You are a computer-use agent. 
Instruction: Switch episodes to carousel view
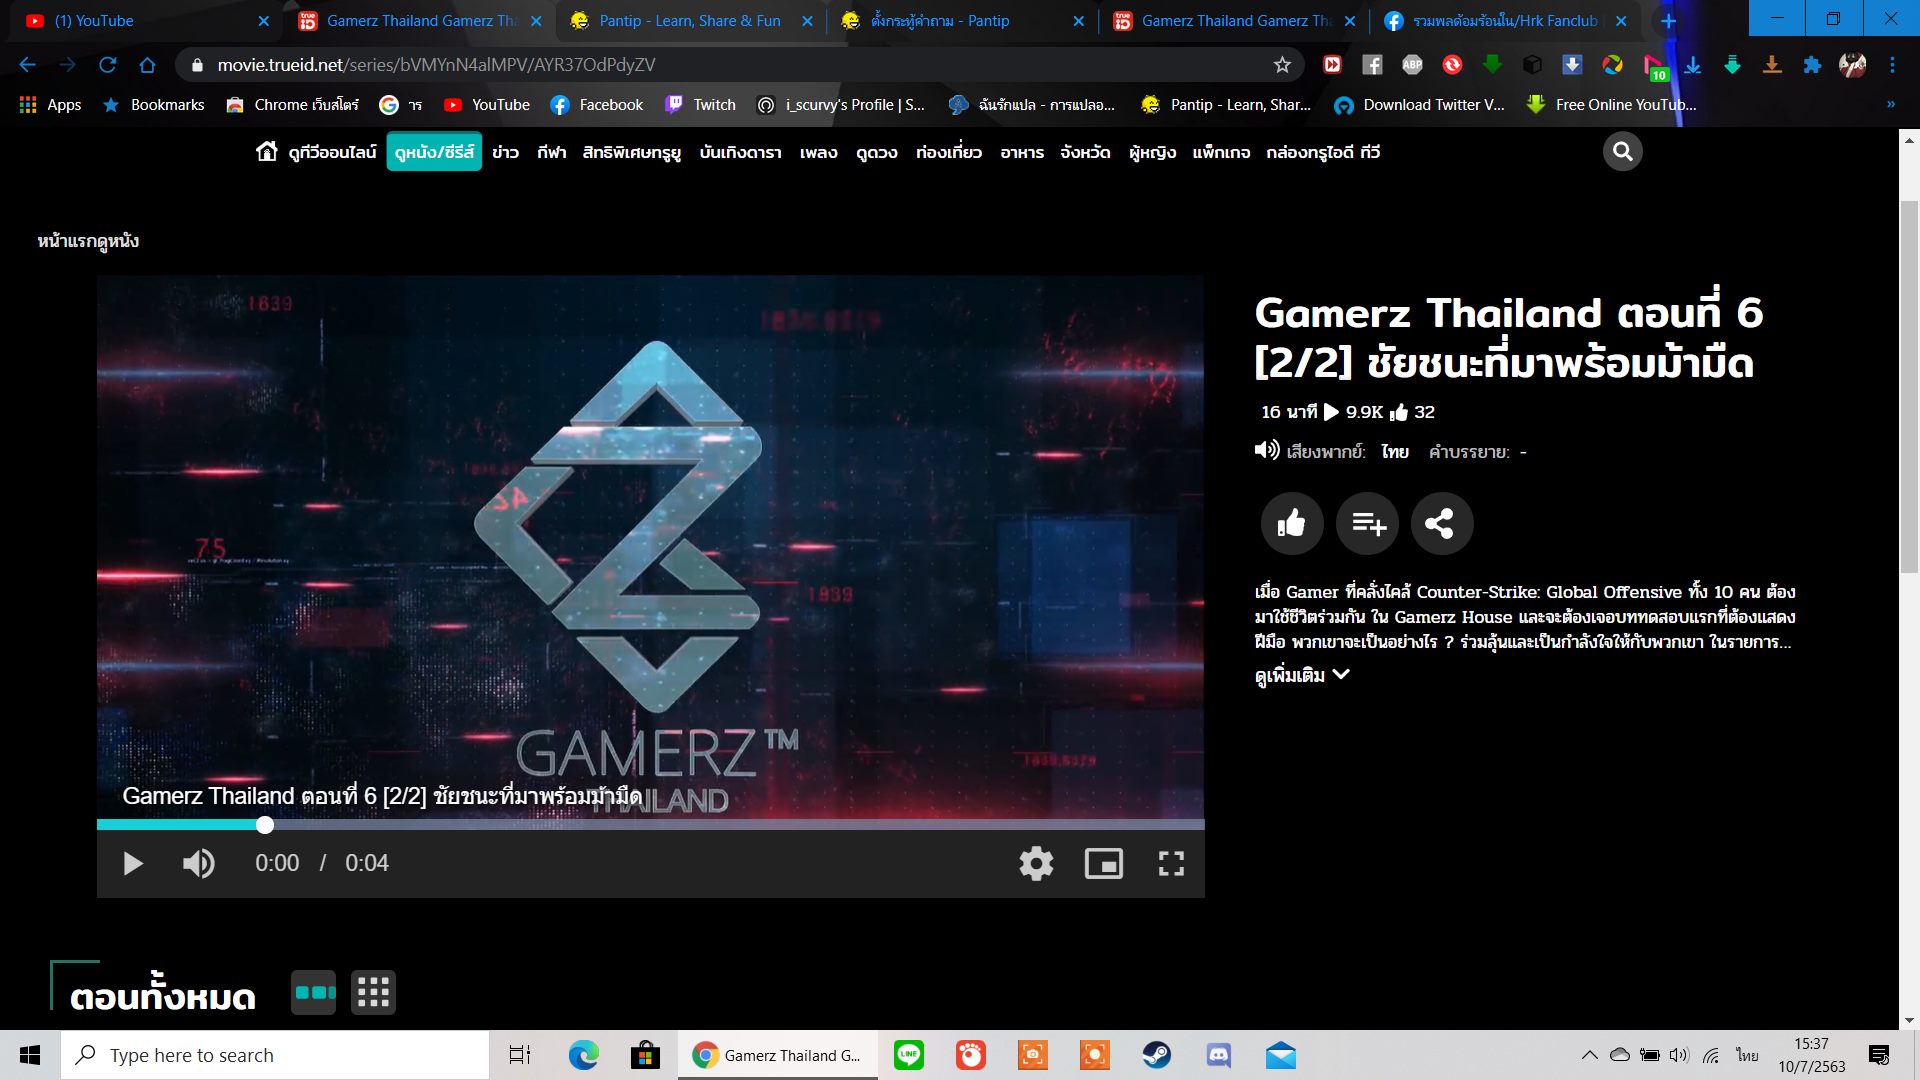314,993
